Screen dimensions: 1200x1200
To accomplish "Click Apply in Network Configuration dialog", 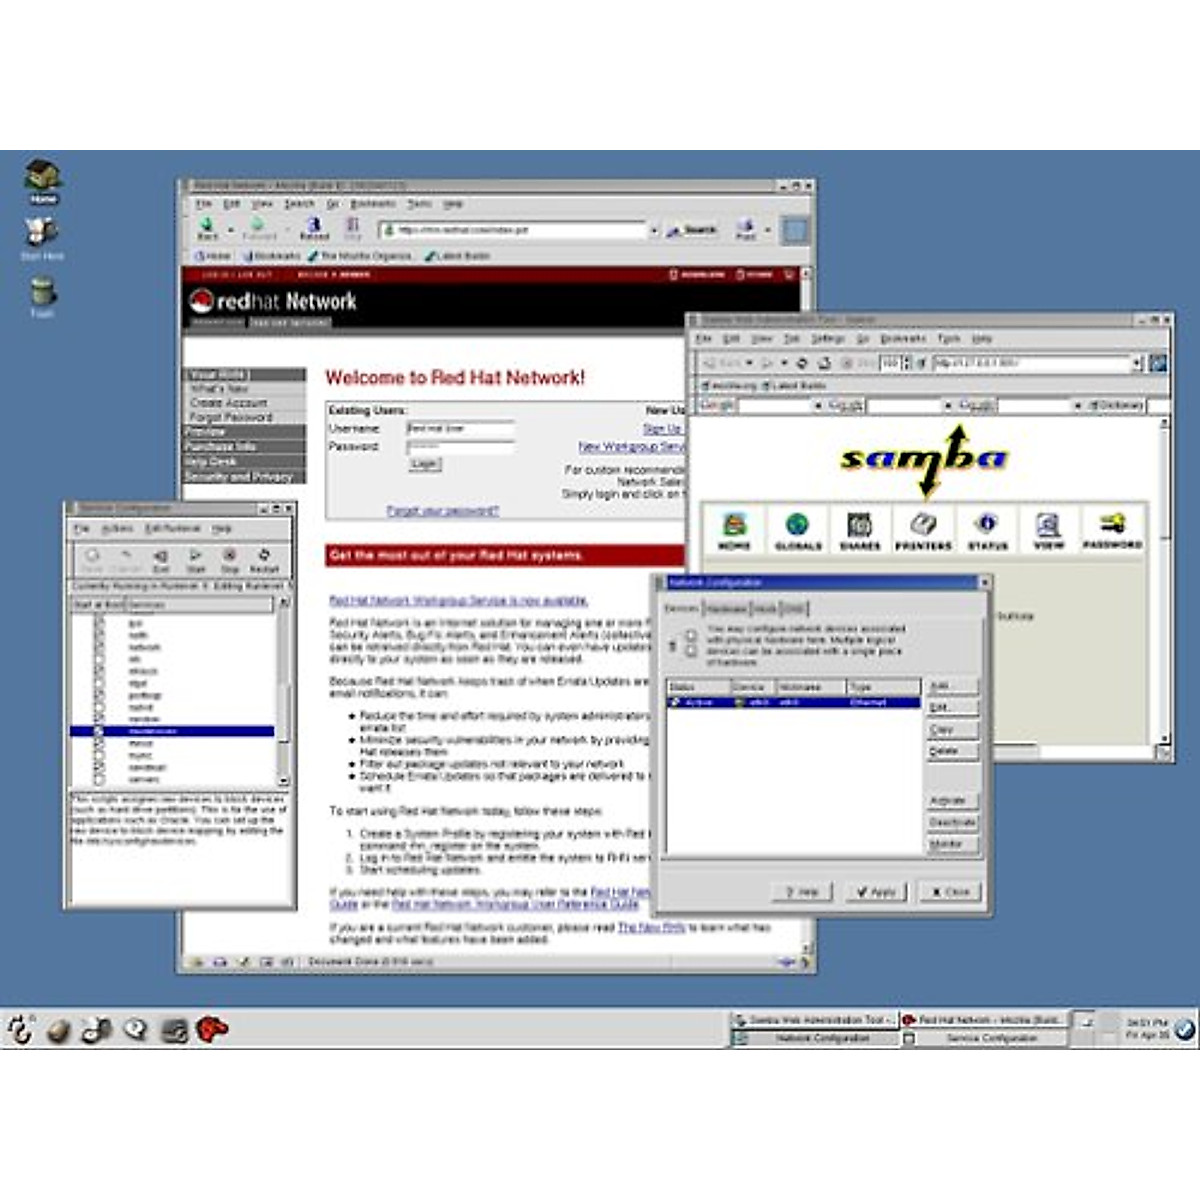I will 875,891.
